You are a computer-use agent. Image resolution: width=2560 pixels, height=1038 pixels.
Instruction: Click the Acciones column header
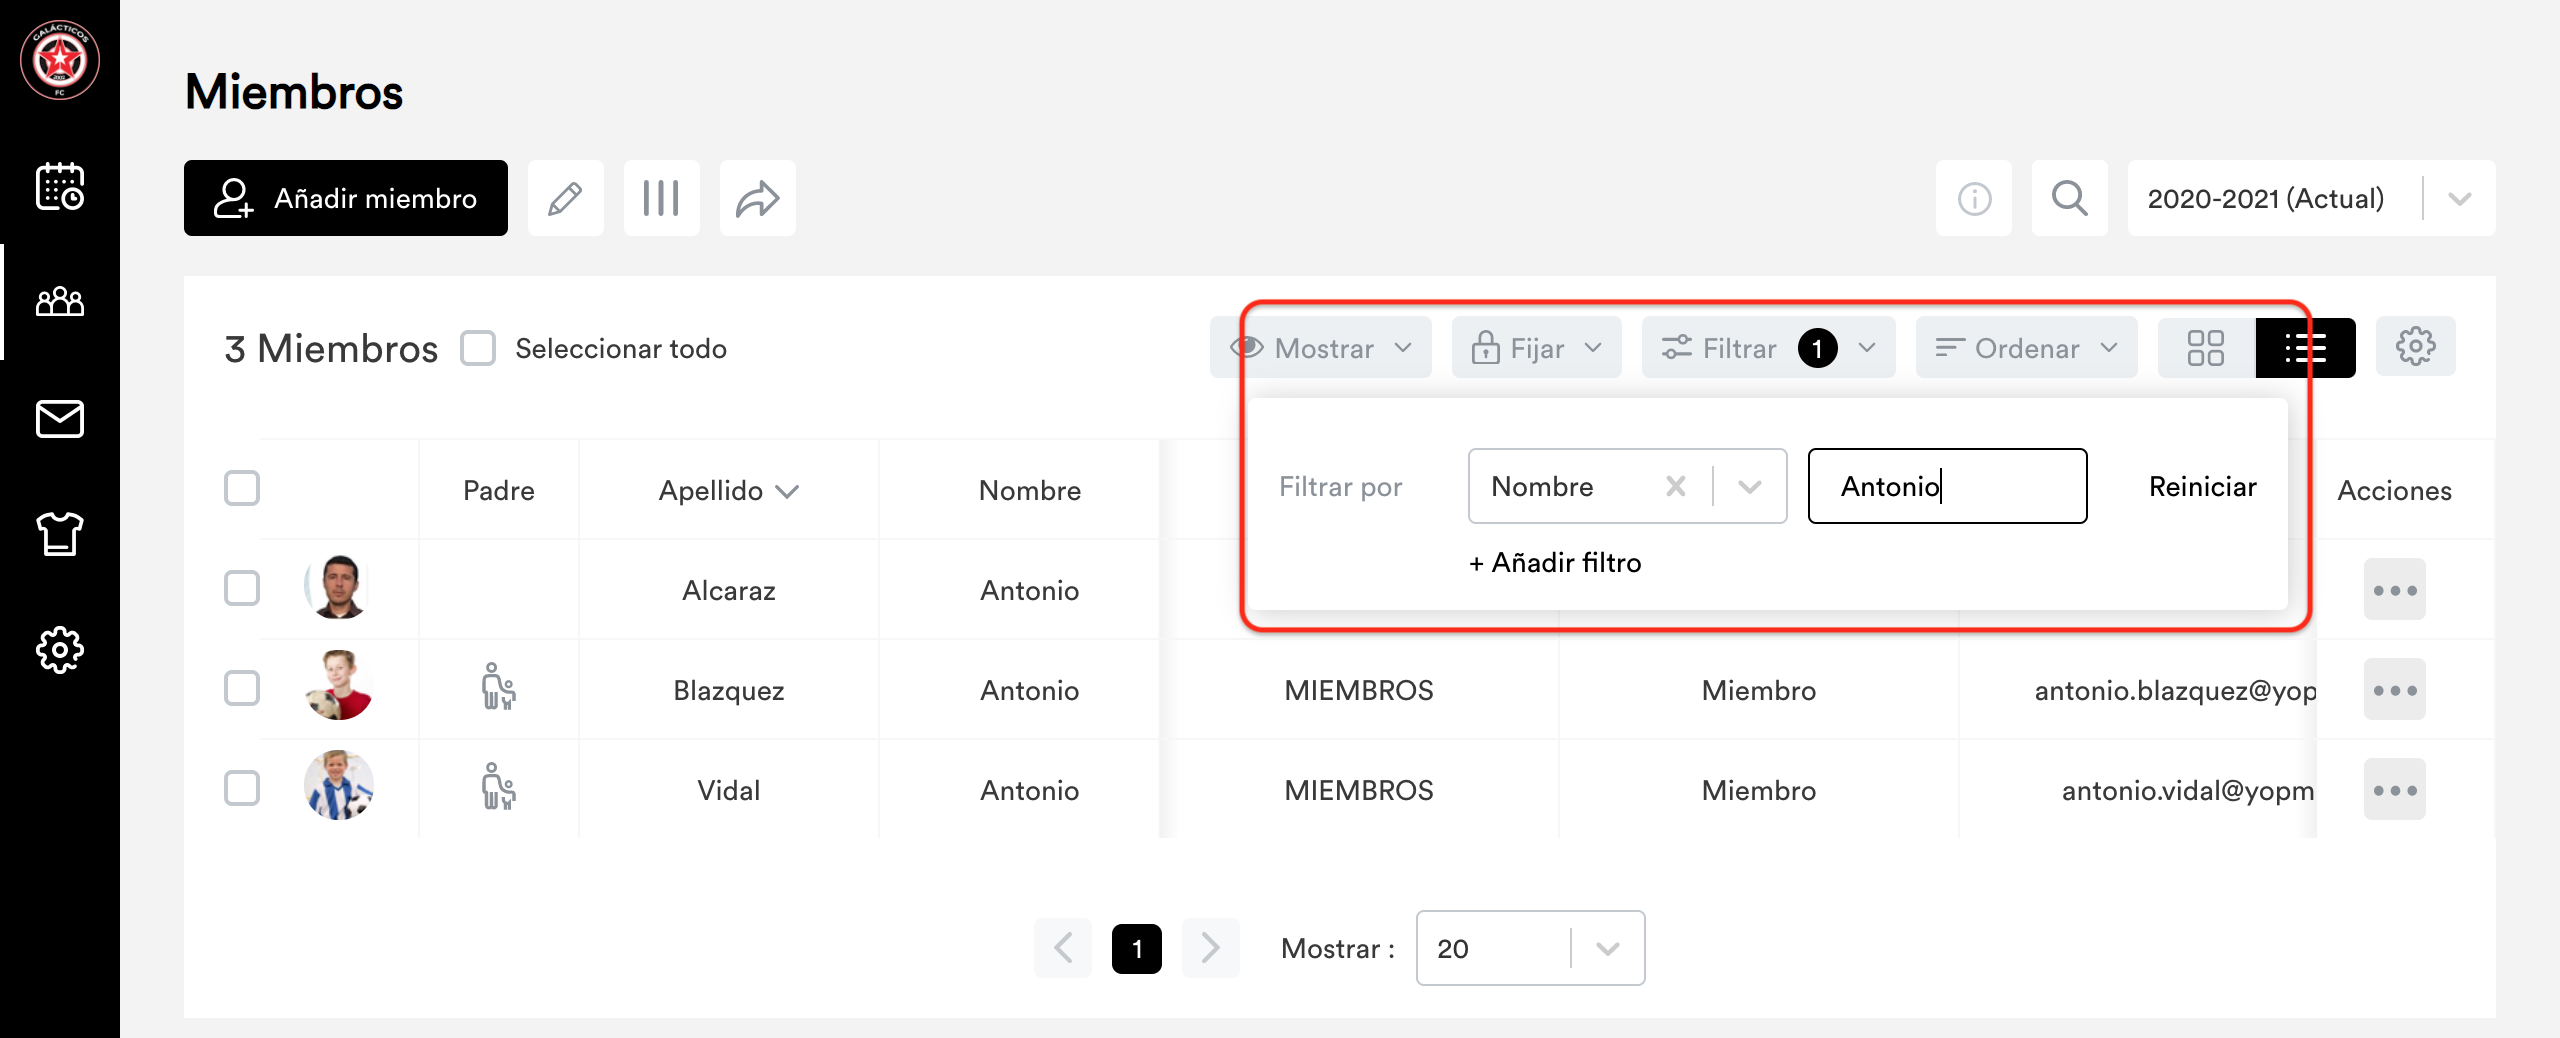click(x=2395, y=491)
